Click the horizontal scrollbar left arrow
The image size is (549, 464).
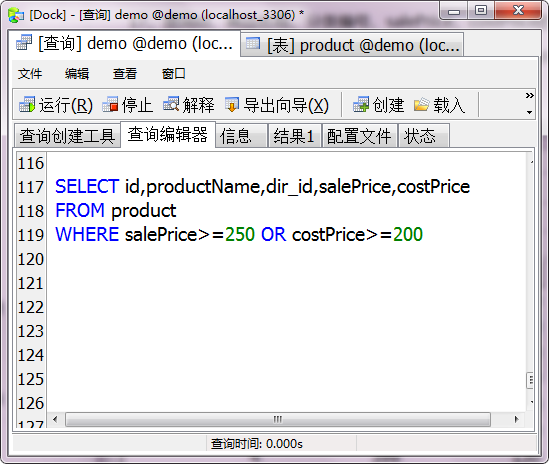[55, 419]
